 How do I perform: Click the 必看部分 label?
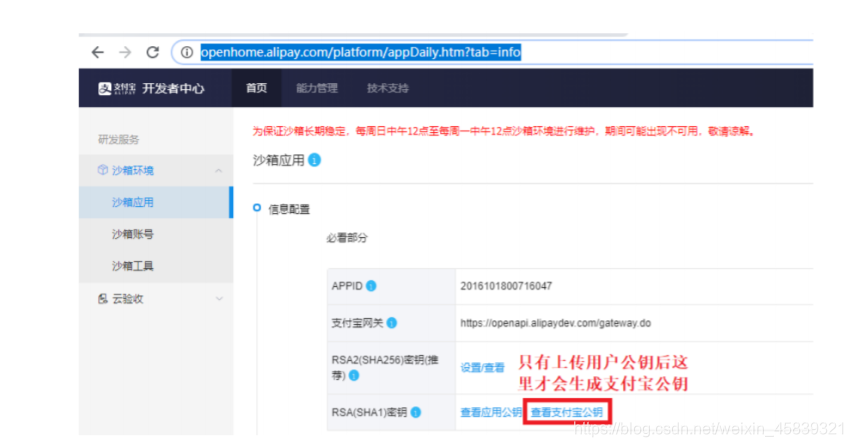(347, 238)
